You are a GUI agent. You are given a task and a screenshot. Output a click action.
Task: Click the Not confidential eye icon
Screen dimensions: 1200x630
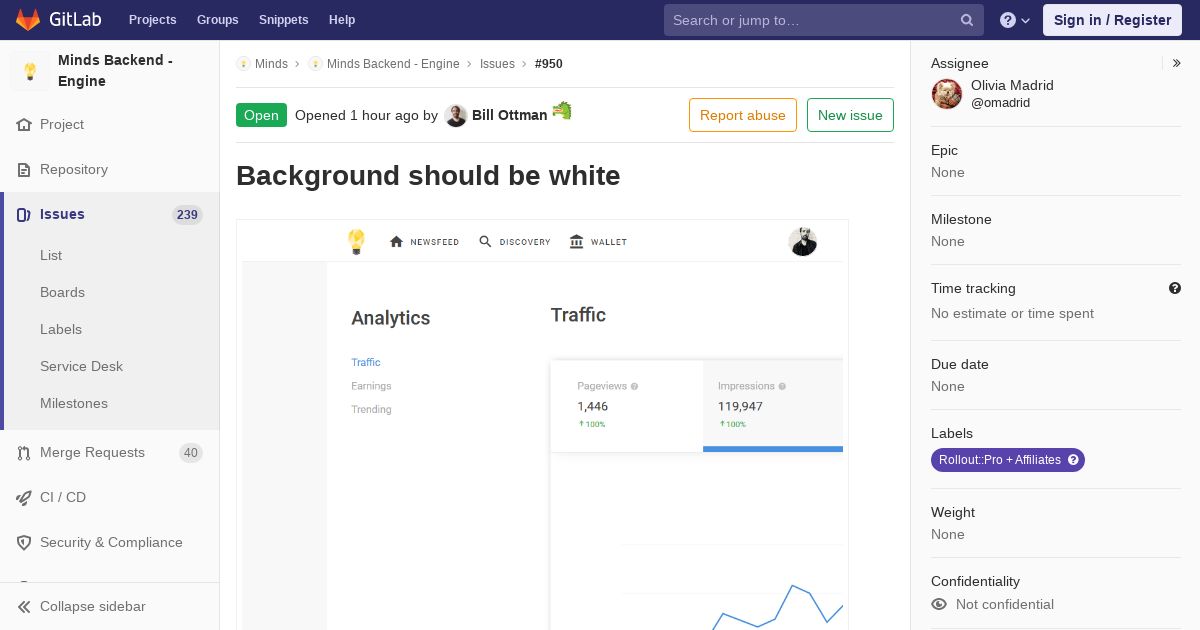[x=939, y=604]
